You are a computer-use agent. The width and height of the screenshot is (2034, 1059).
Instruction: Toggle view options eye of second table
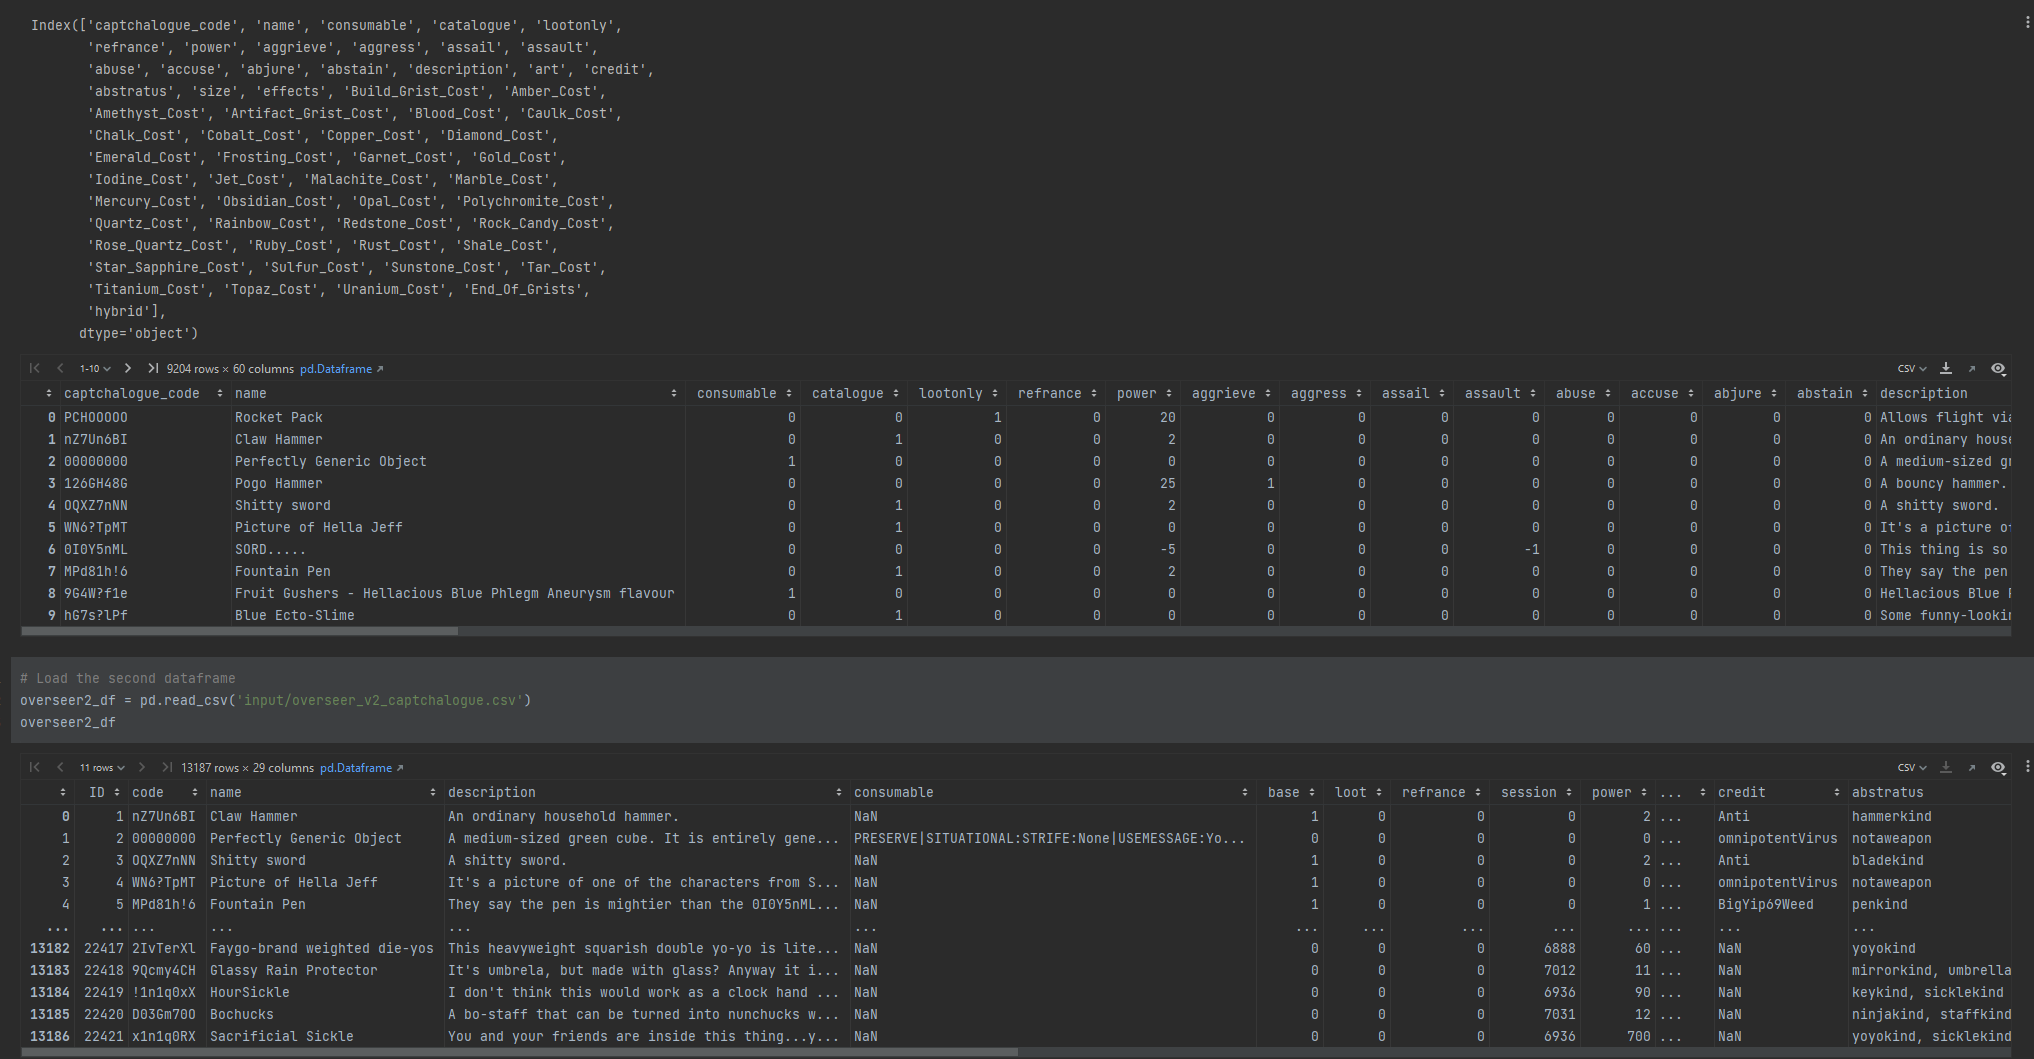click(x=1998, y=767)
